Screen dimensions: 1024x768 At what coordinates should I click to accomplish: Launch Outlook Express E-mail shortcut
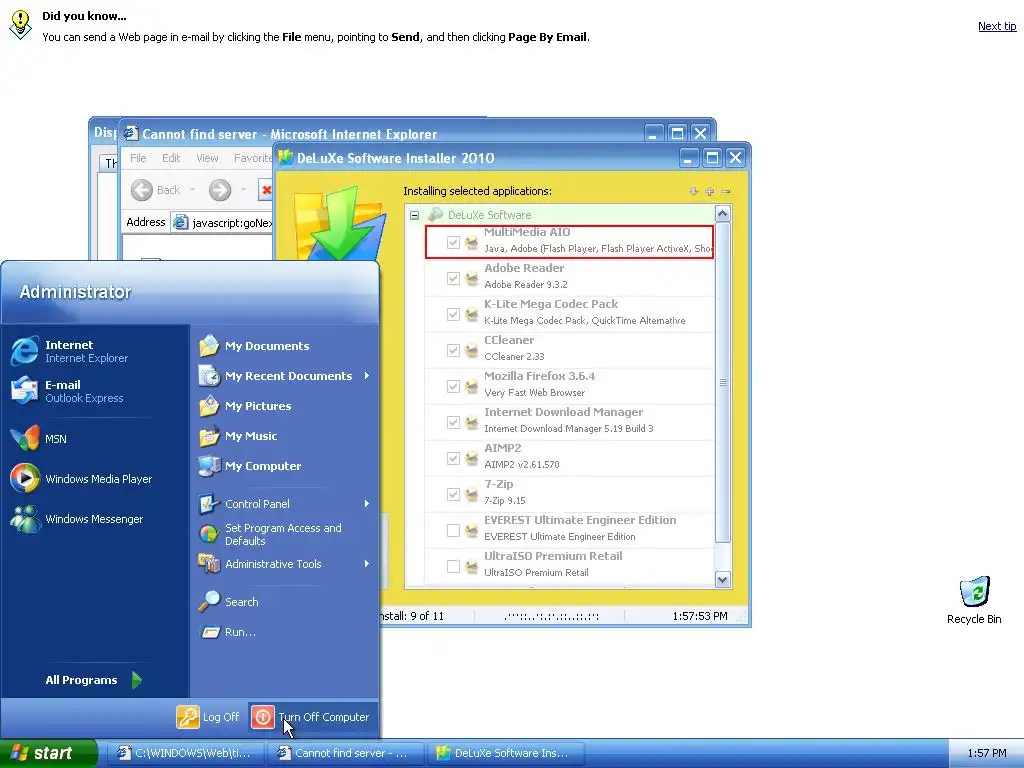click(x=66, y=391)
